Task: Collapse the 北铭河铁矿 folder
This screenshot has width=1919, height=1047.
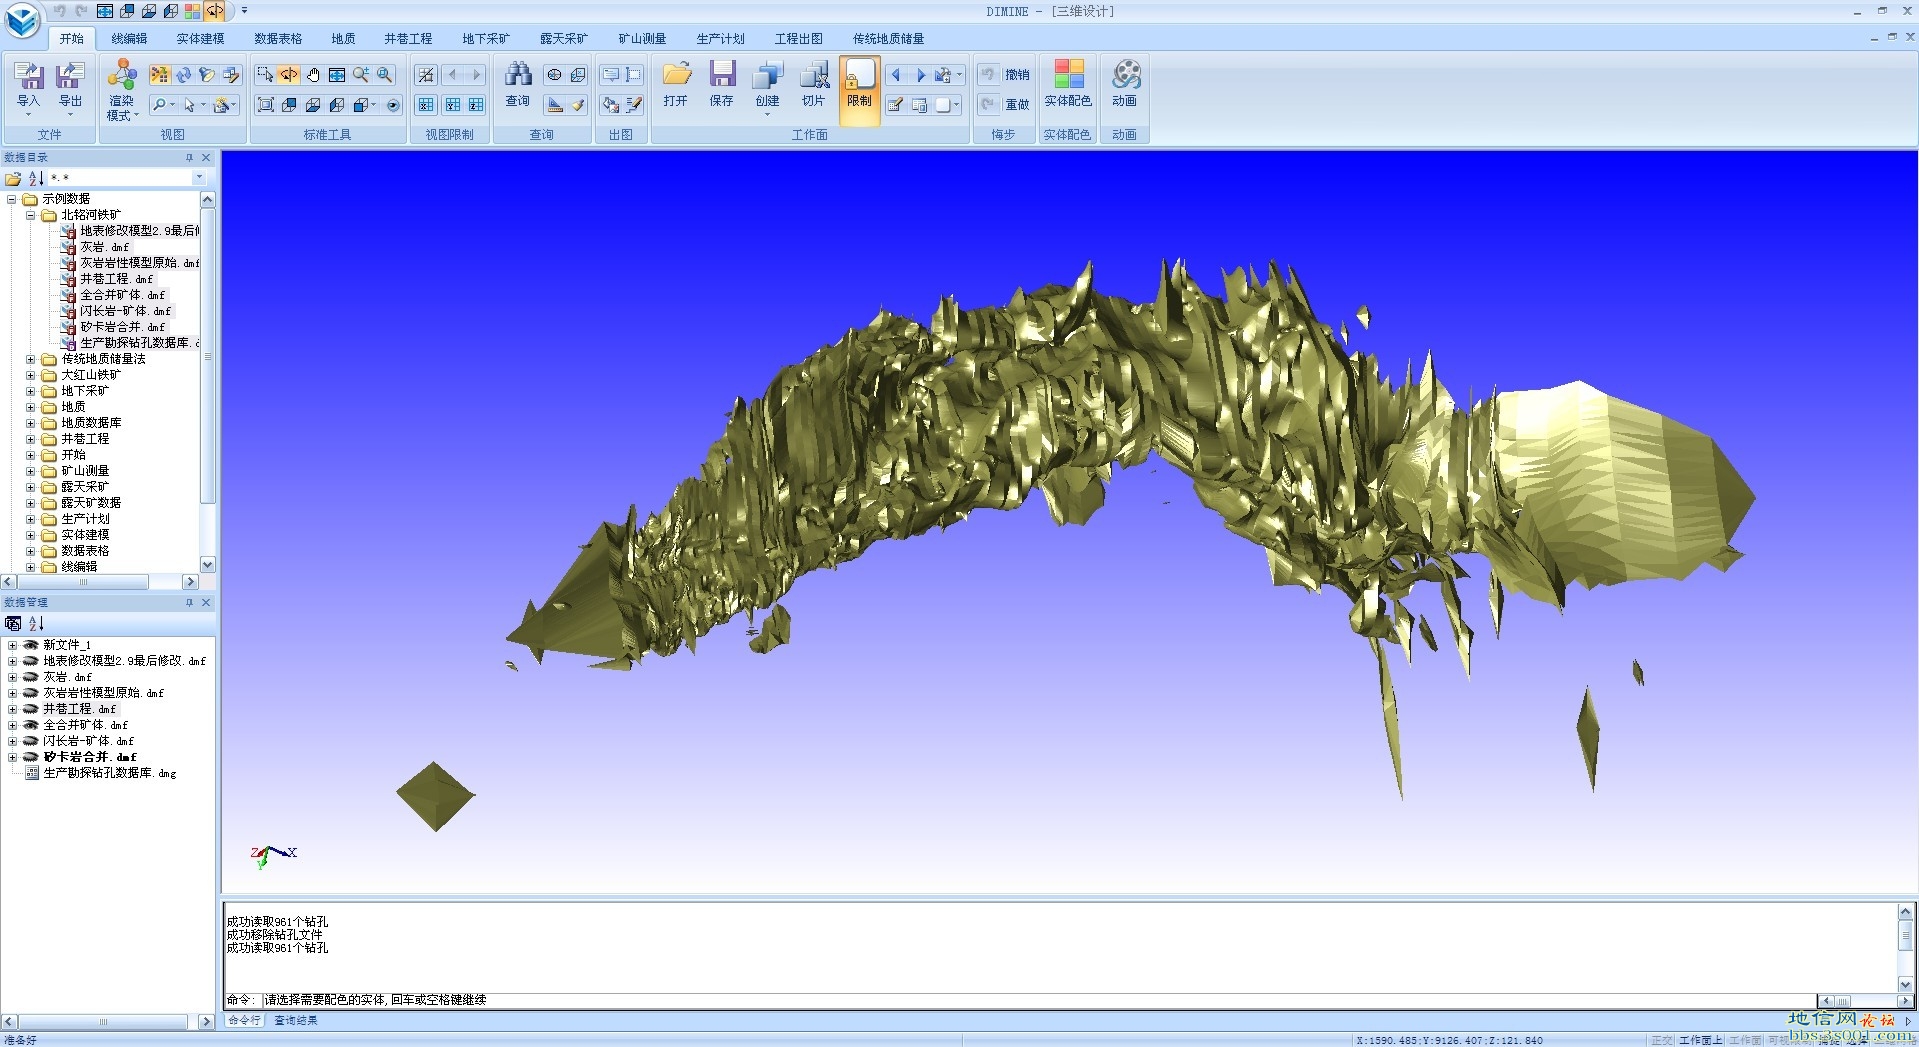Action: (x=30, y=215)
